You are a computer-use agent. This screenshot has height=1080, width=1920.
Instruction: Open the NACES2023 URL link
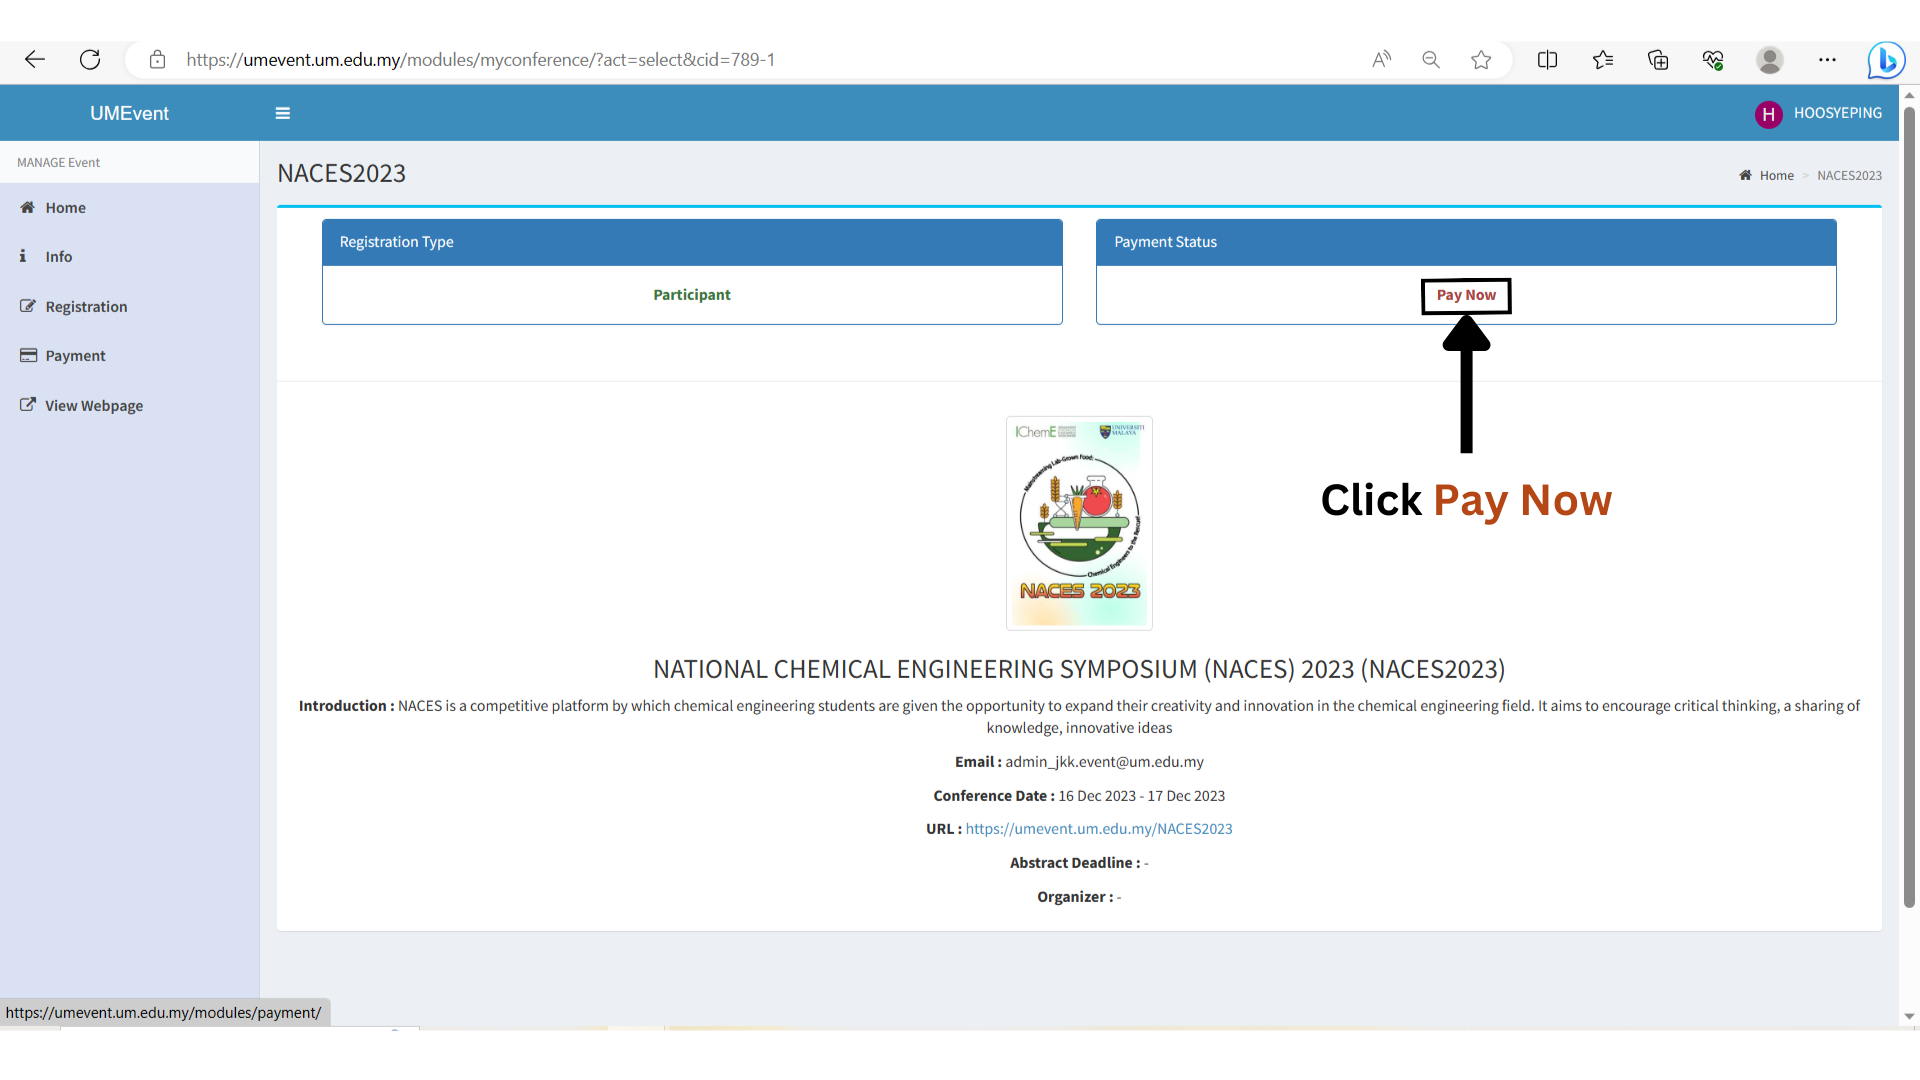click(x=1098, y=829)
